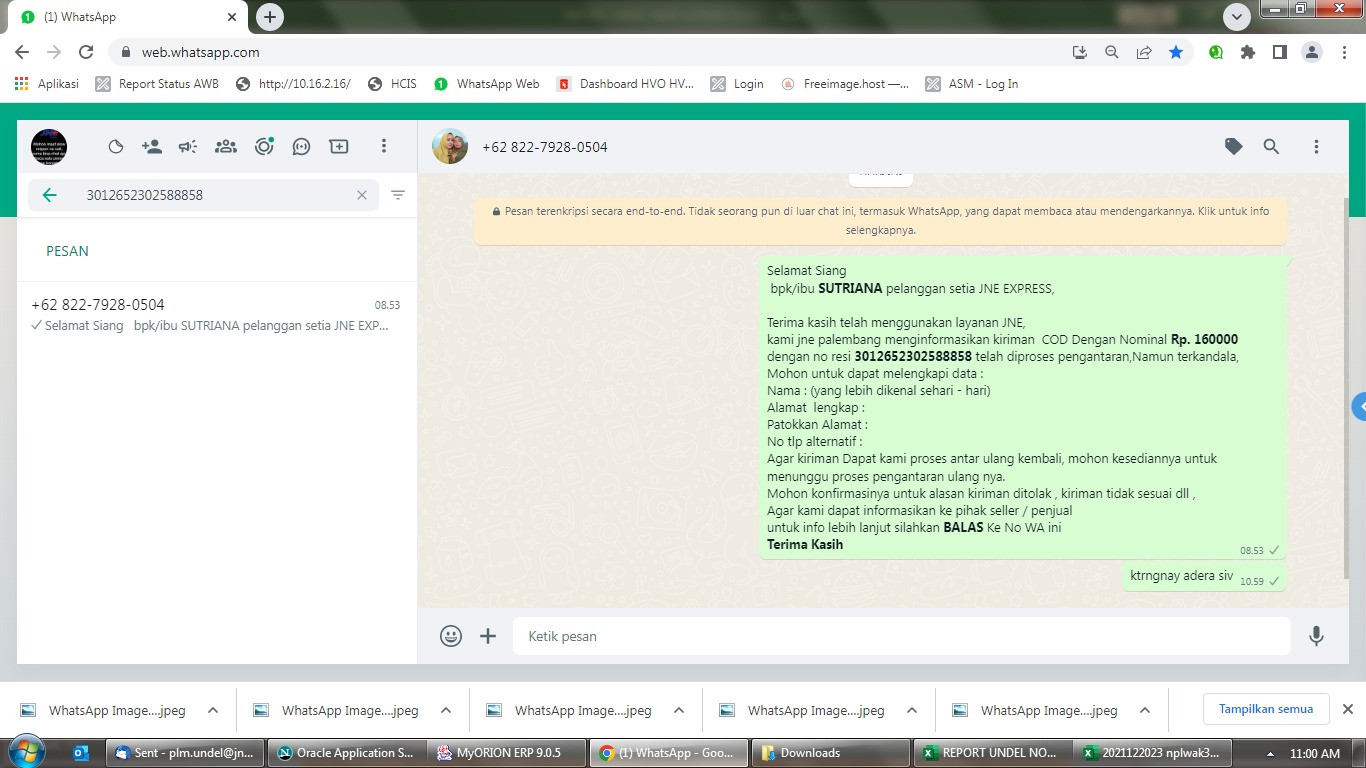Open ASM - Log In bookmark

[x=973, y=84]
